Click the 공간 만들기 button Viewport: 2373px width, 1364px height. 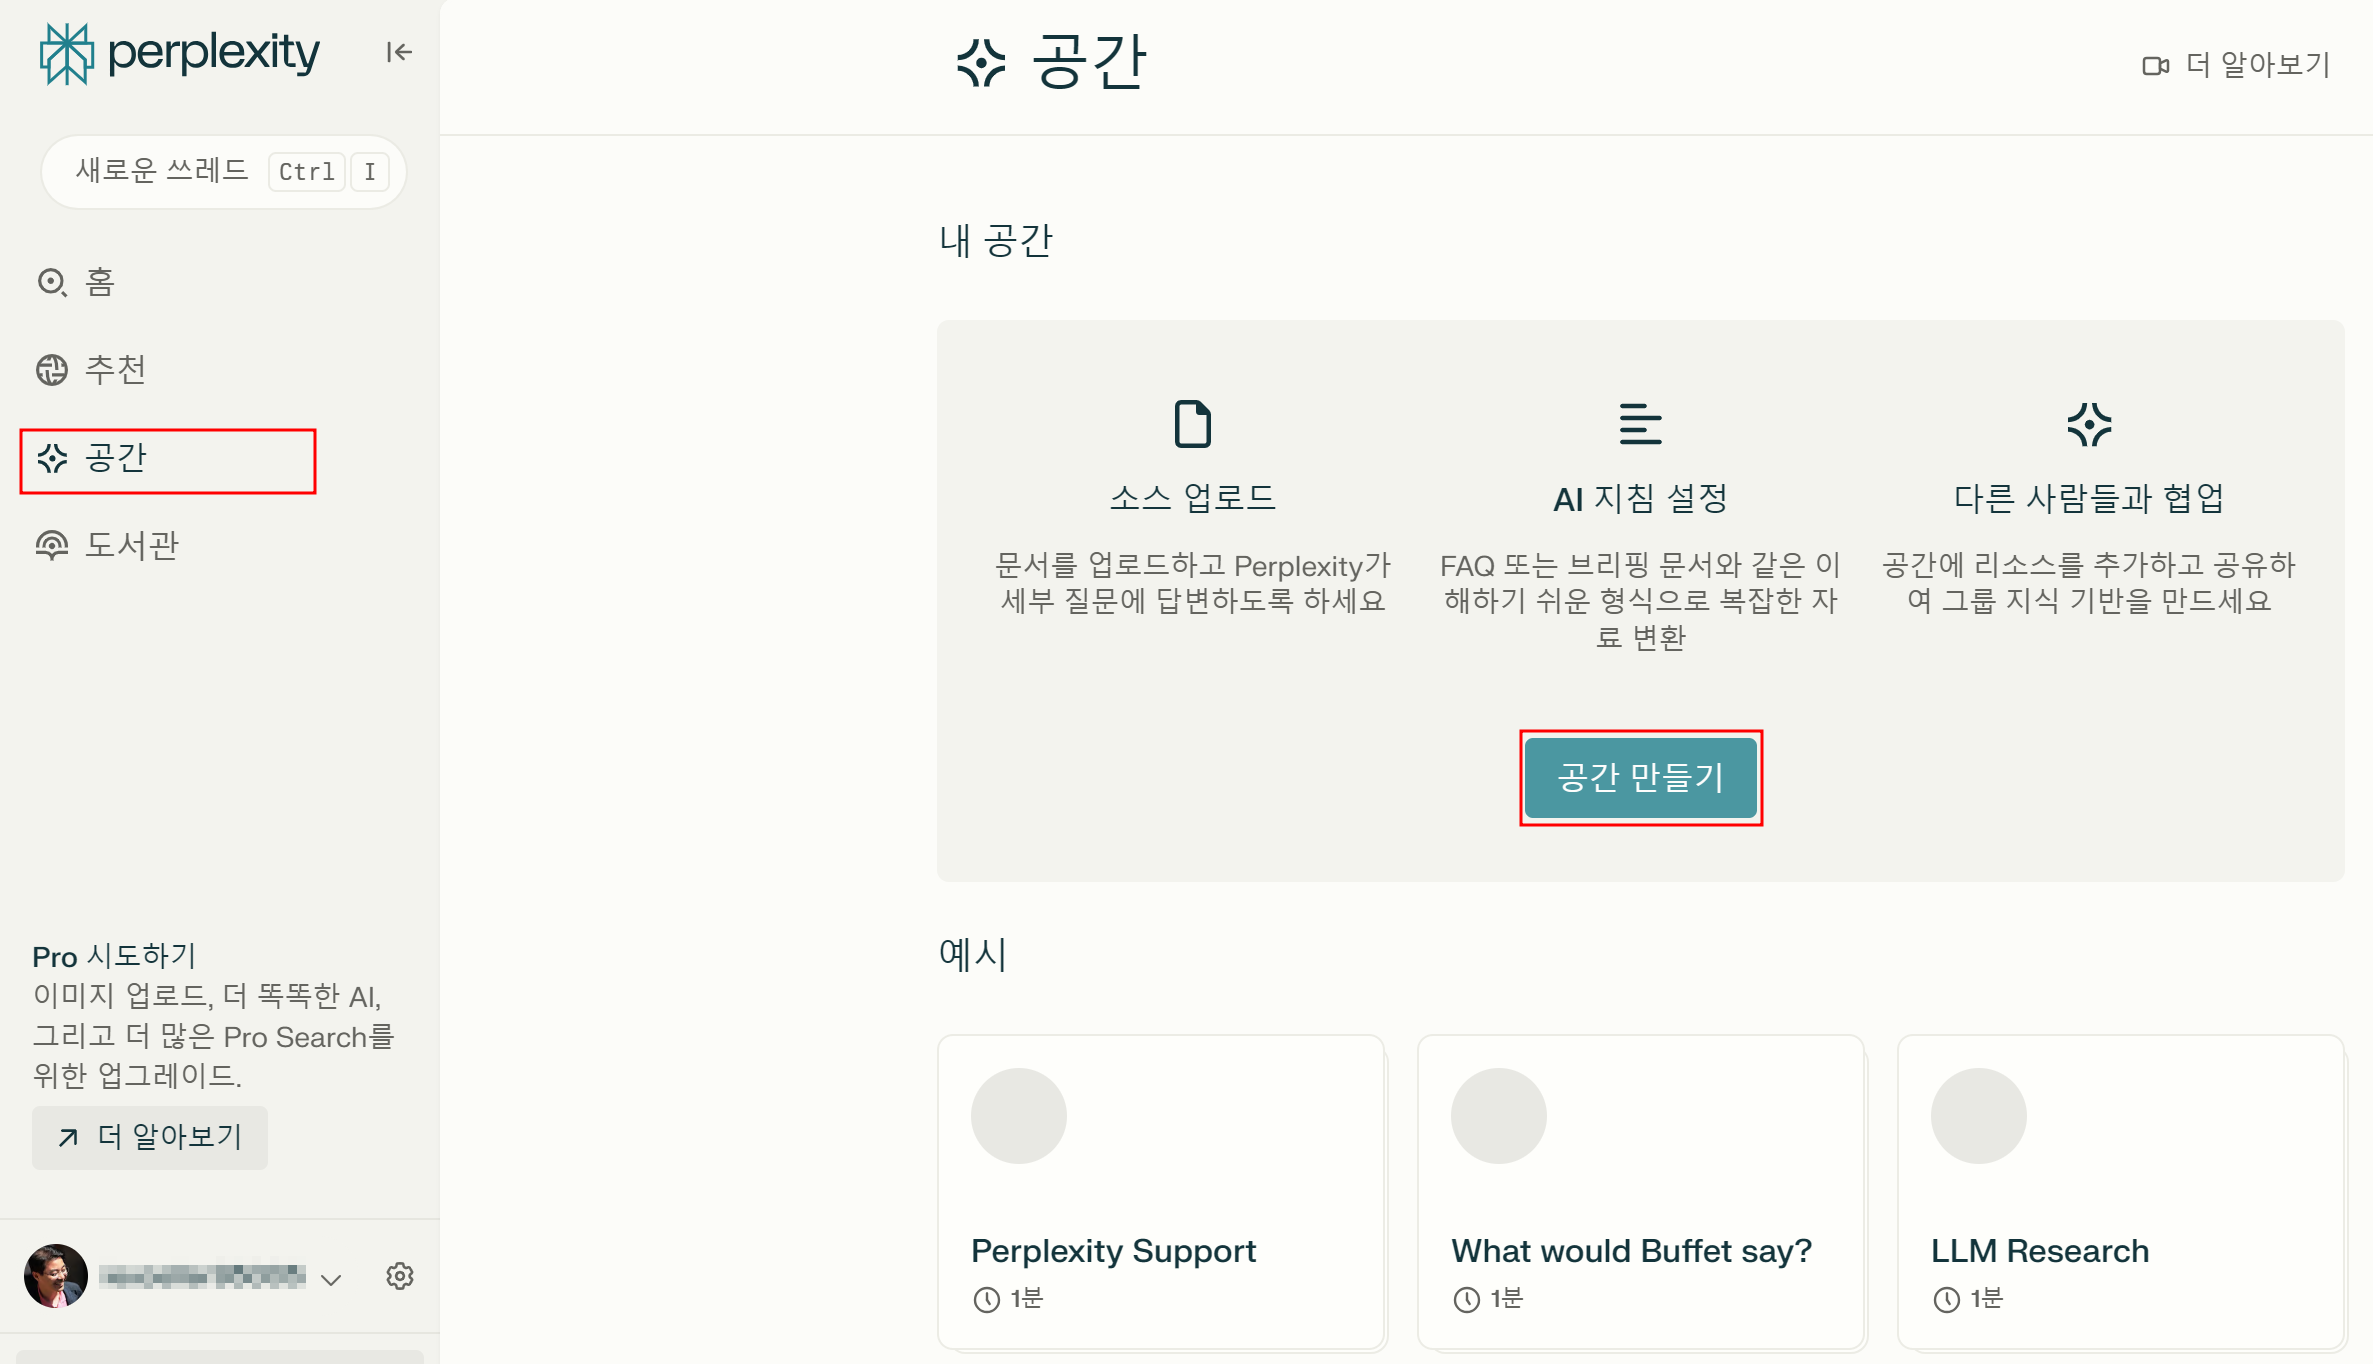pyautogui.click(x=1641, y=778)
